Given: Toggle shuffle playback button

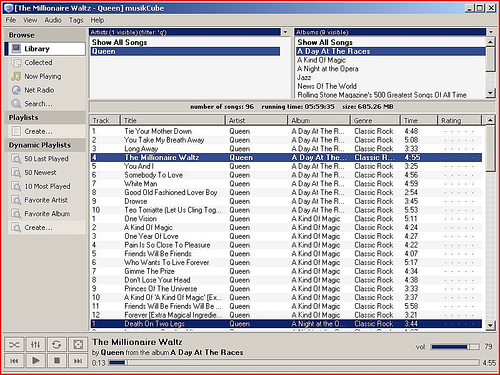Looking at the screenshot, I should coord(14,344).
